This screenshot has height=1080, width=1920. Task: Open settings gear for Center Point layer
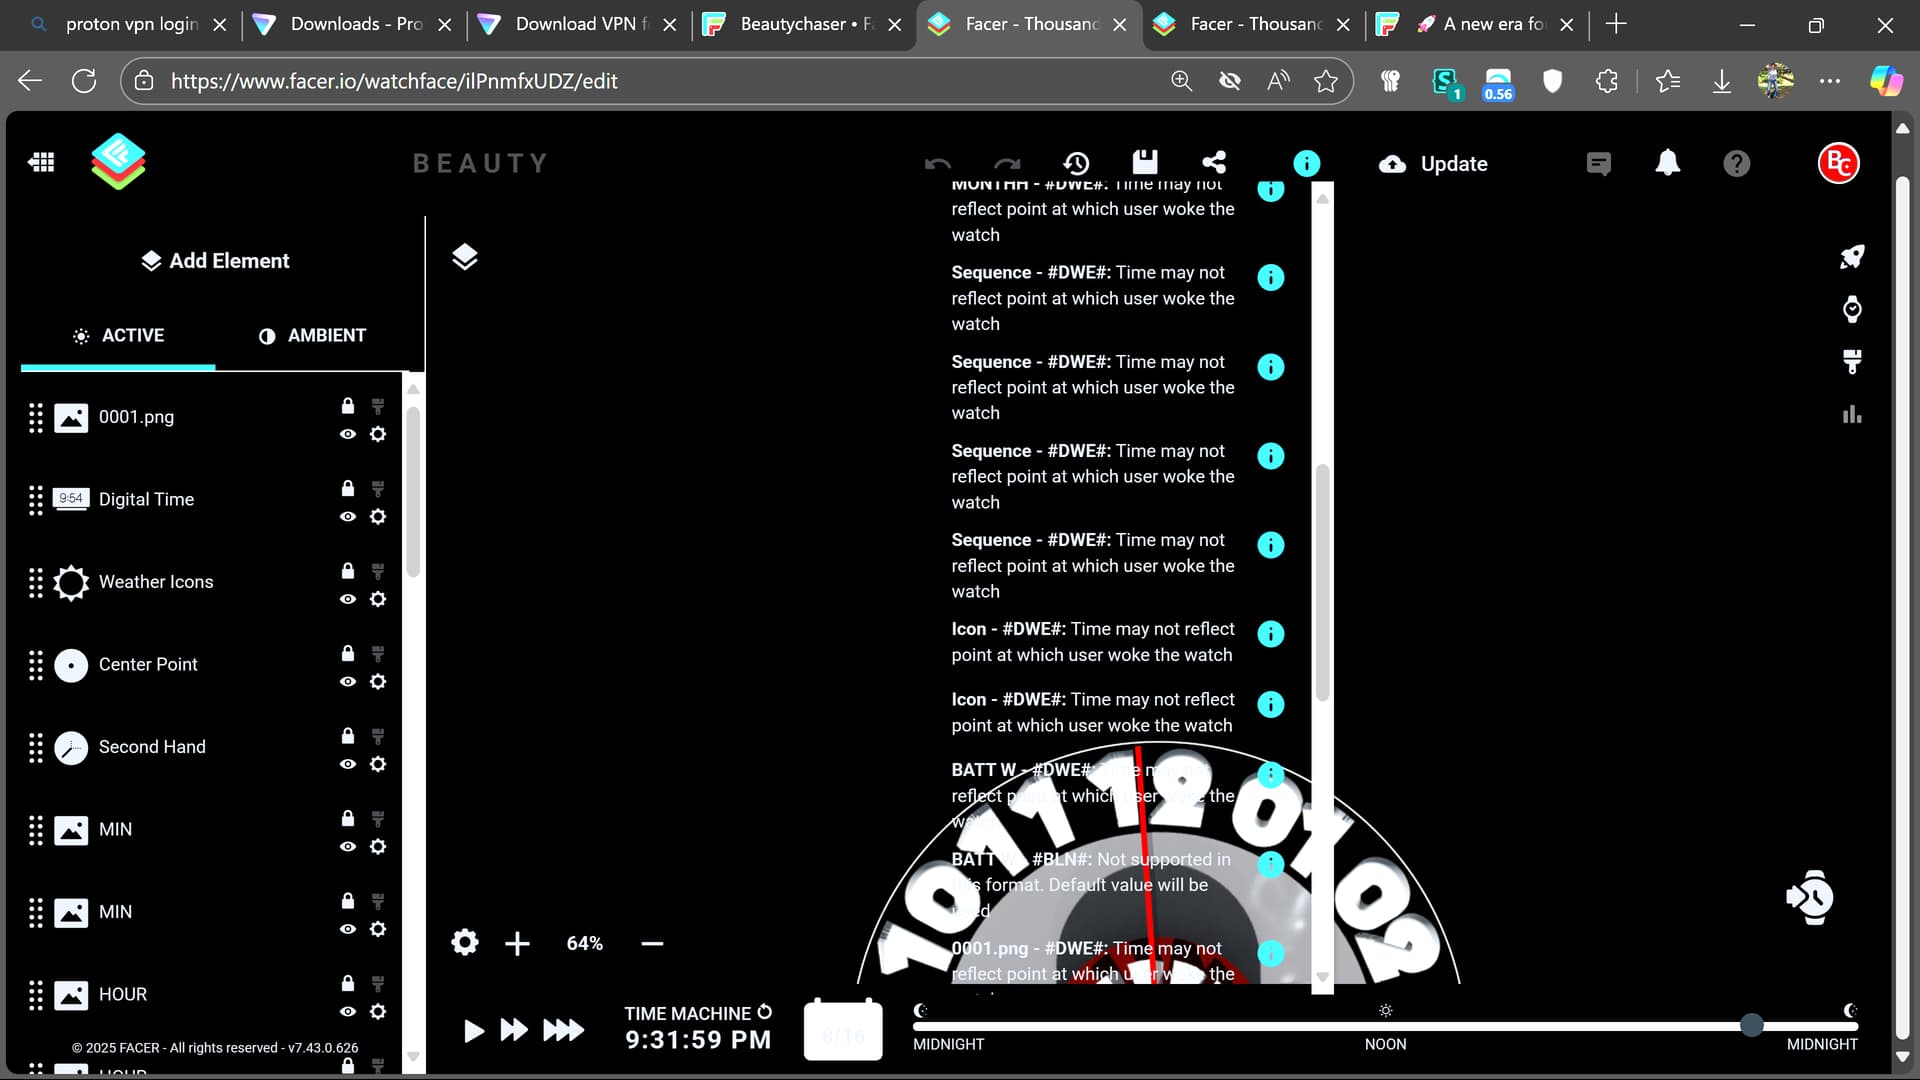pos(378,681)
